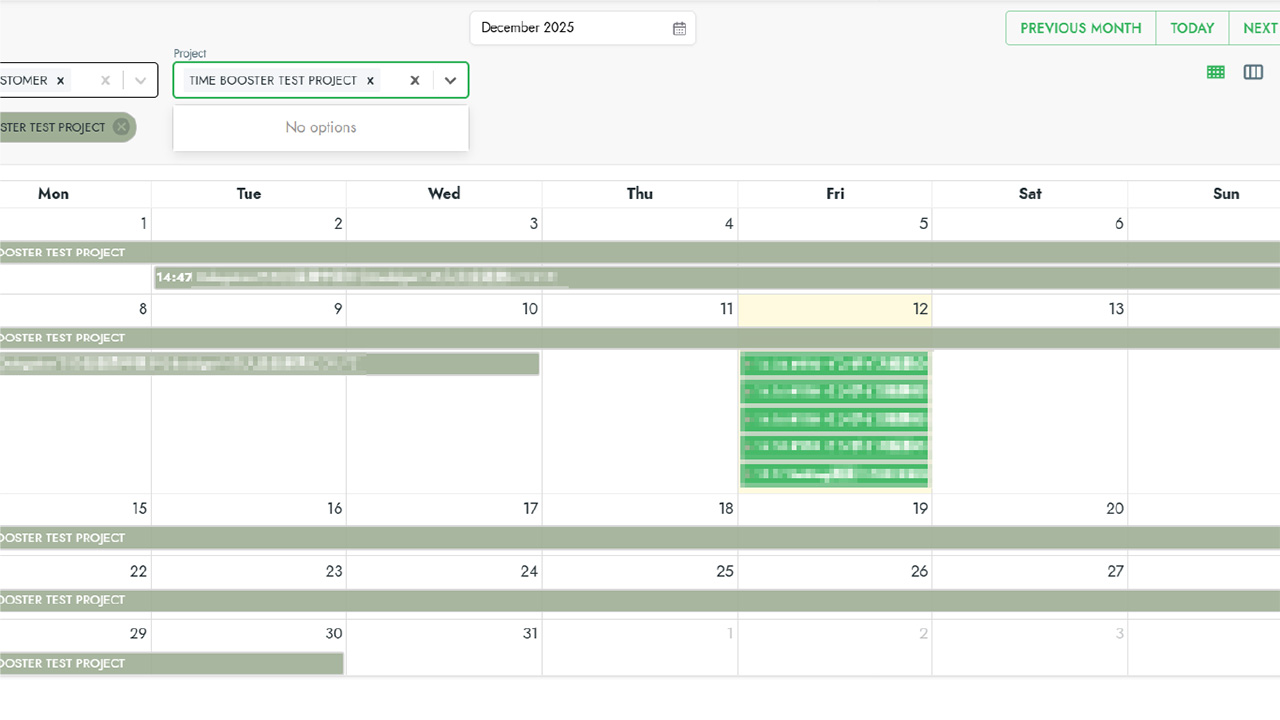Advance to the NEXT month

(x=1259, y=28)
